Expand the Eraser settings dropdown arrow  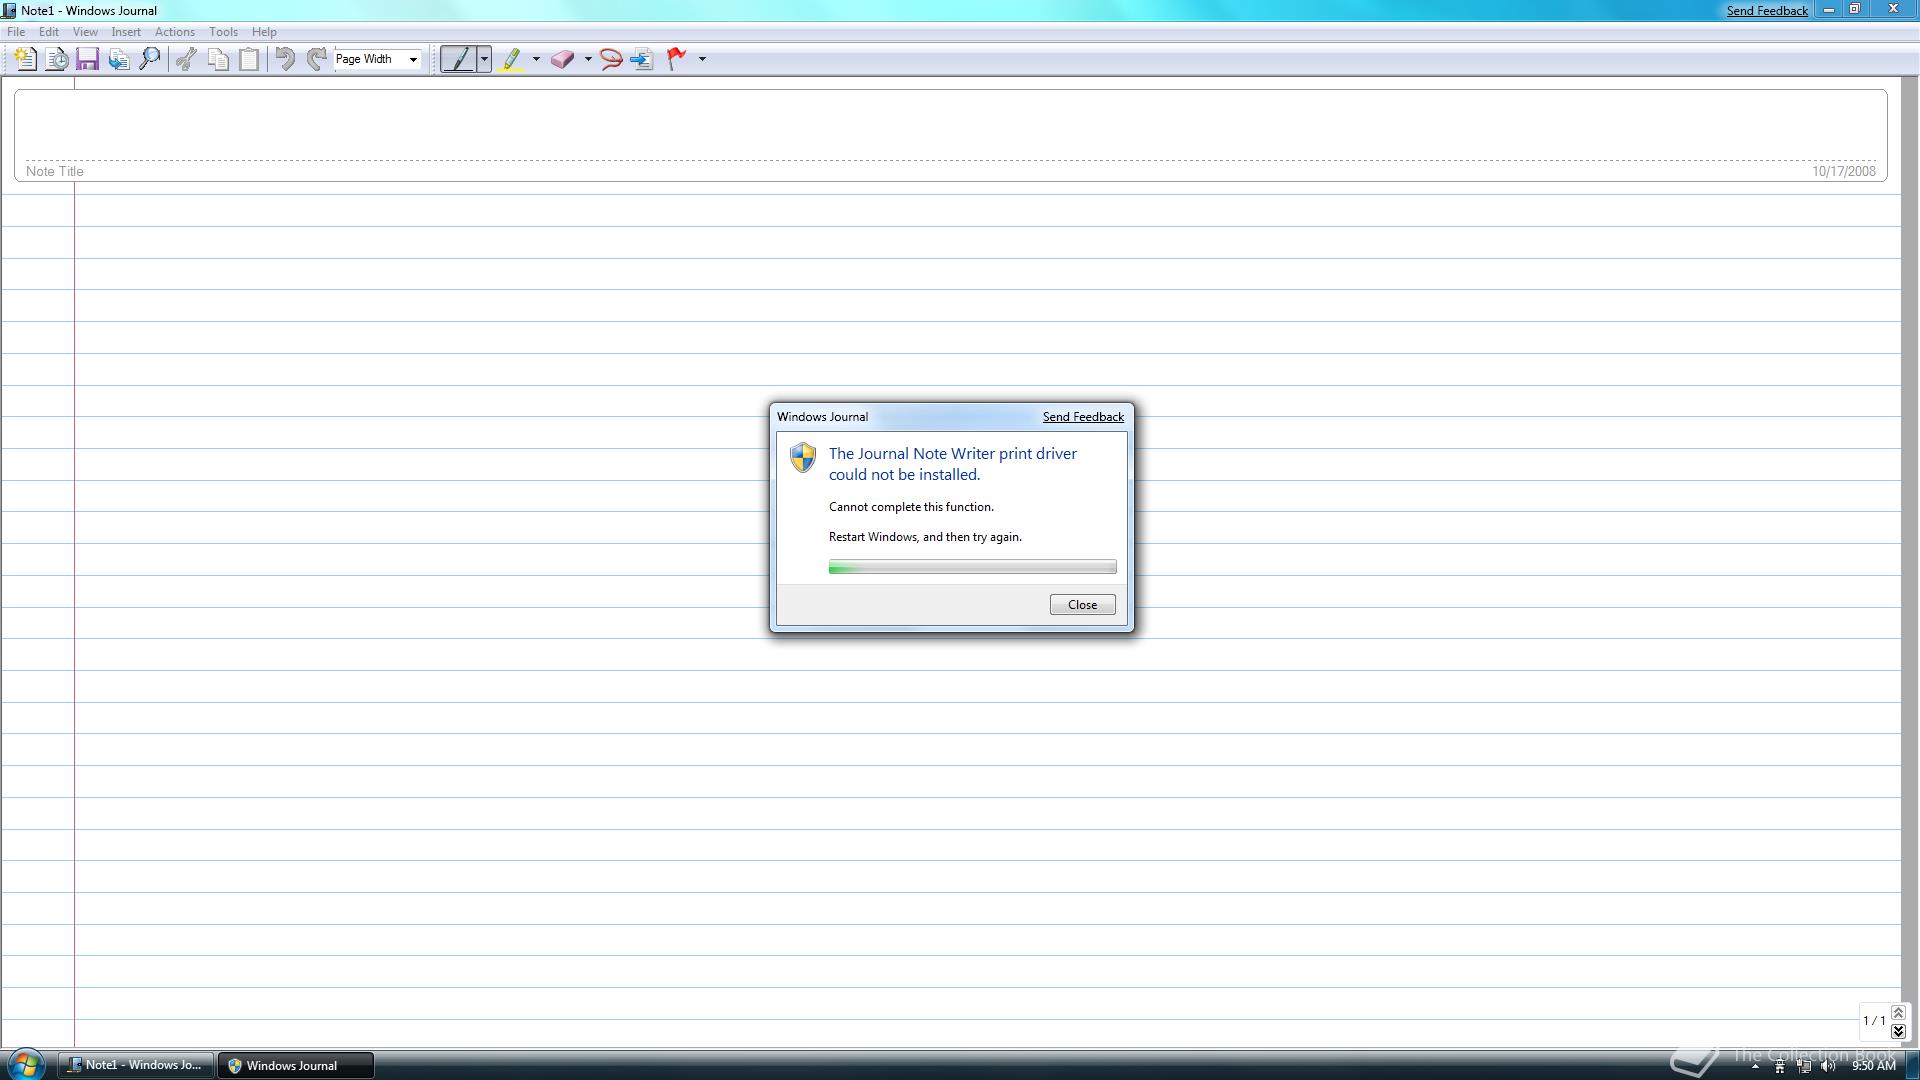coord(588,59)
